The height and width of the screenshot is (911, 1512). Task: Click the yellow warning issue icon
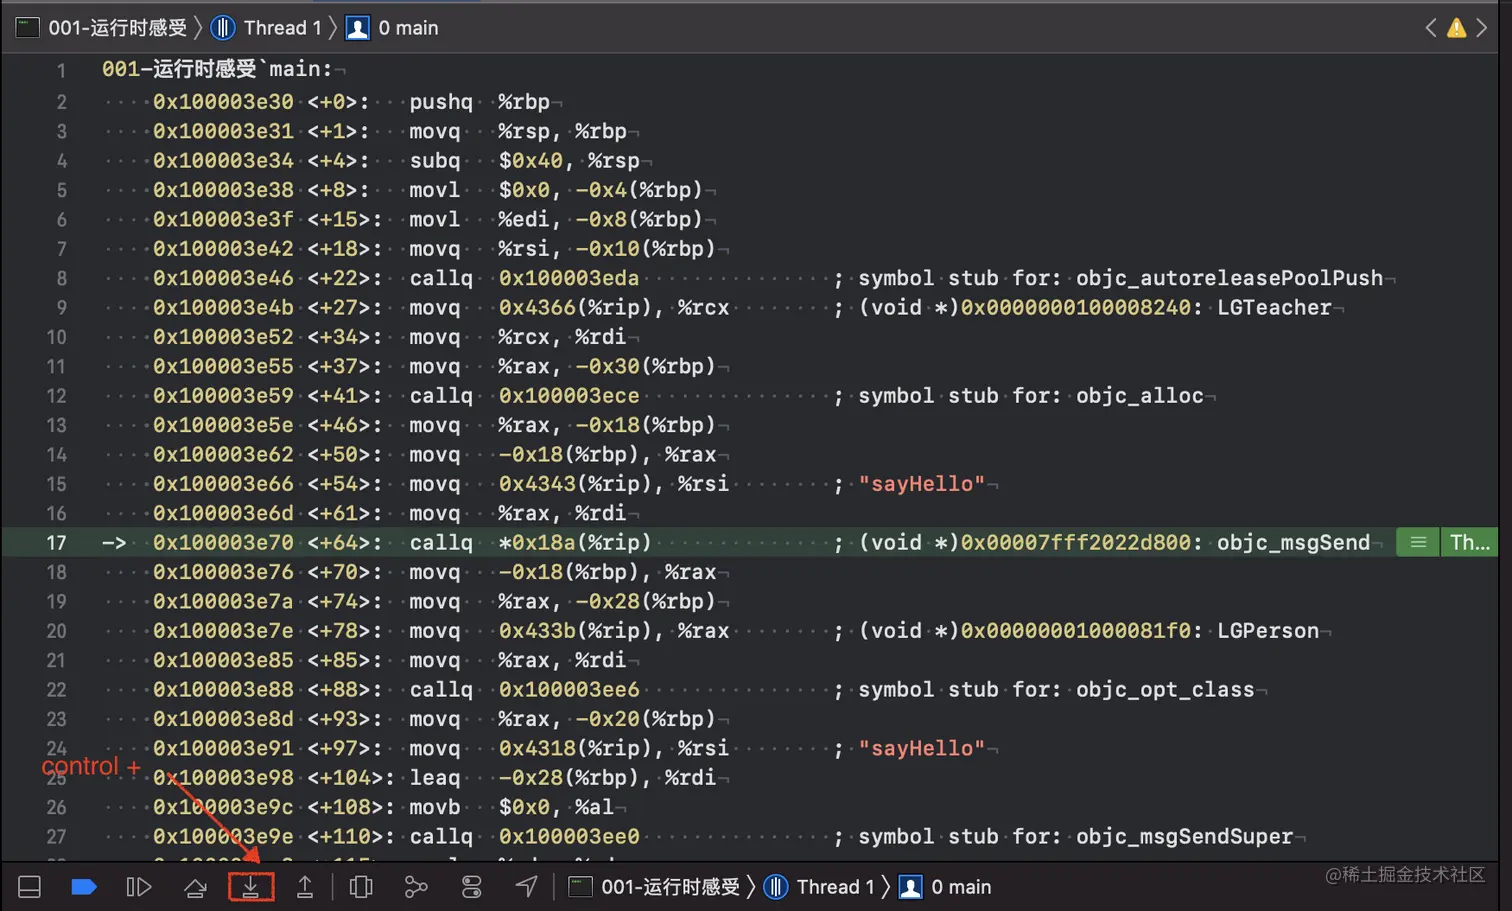1457,28
